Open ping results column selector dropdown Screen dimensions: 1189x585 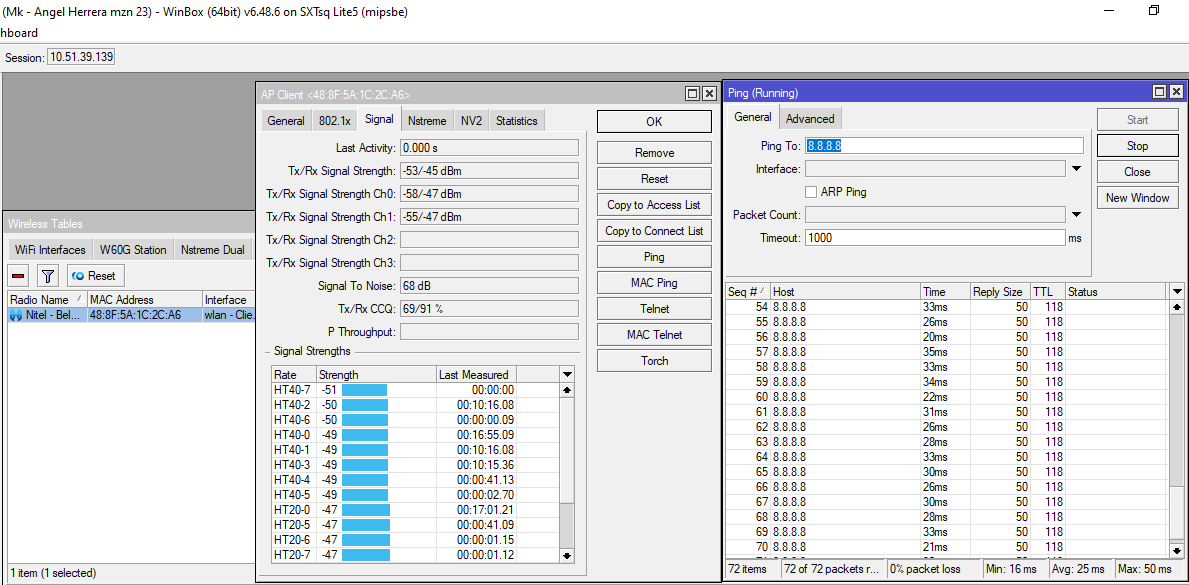point(1176,291)
